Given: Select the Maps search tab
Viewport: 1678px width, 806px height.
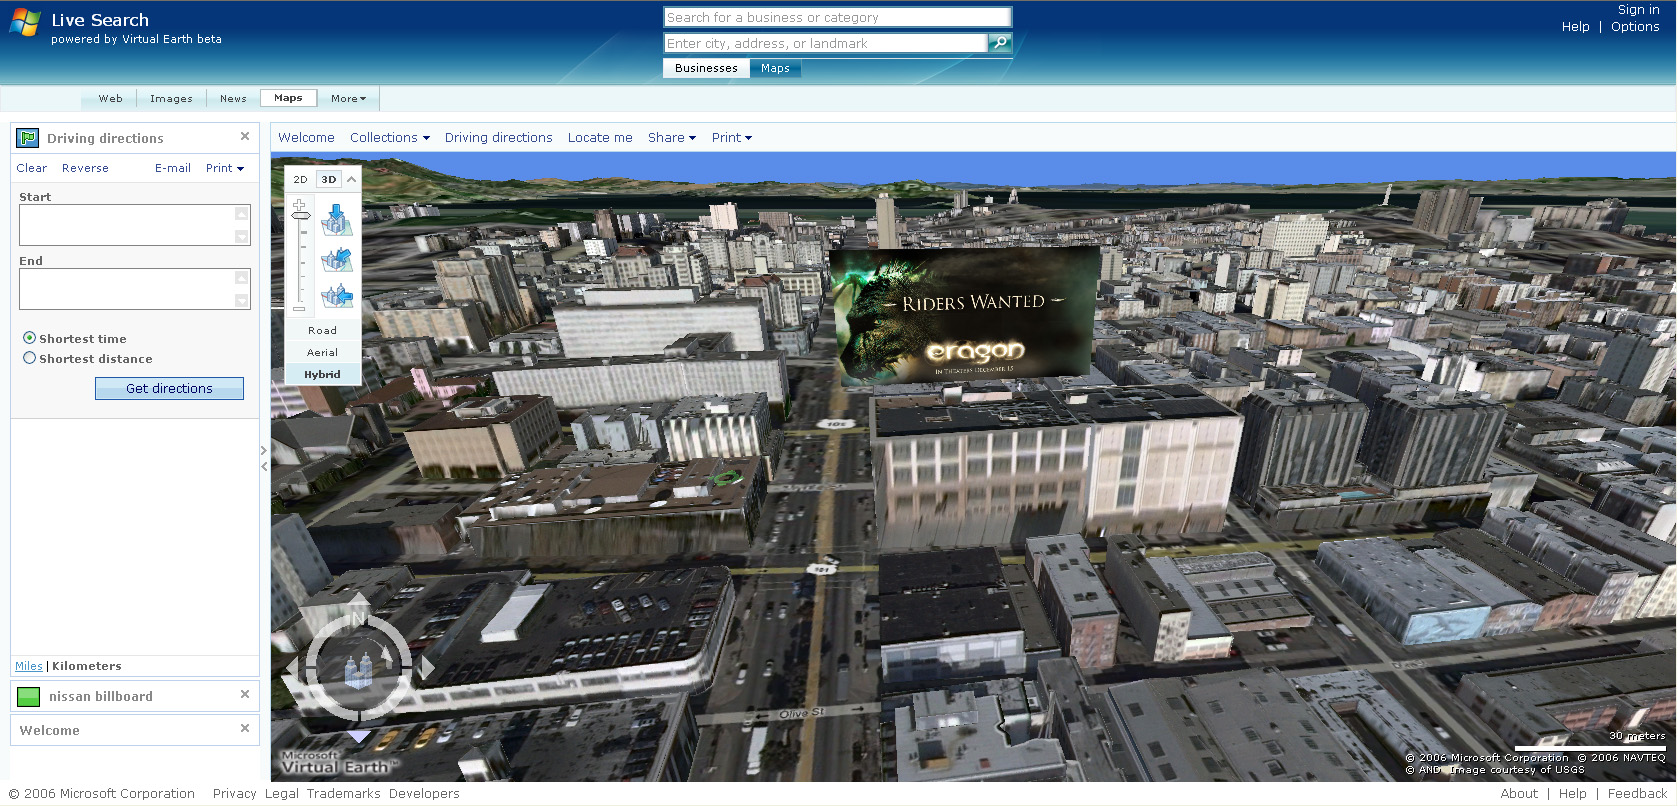Looking at the screenshot, I should [x=288, y=98].
